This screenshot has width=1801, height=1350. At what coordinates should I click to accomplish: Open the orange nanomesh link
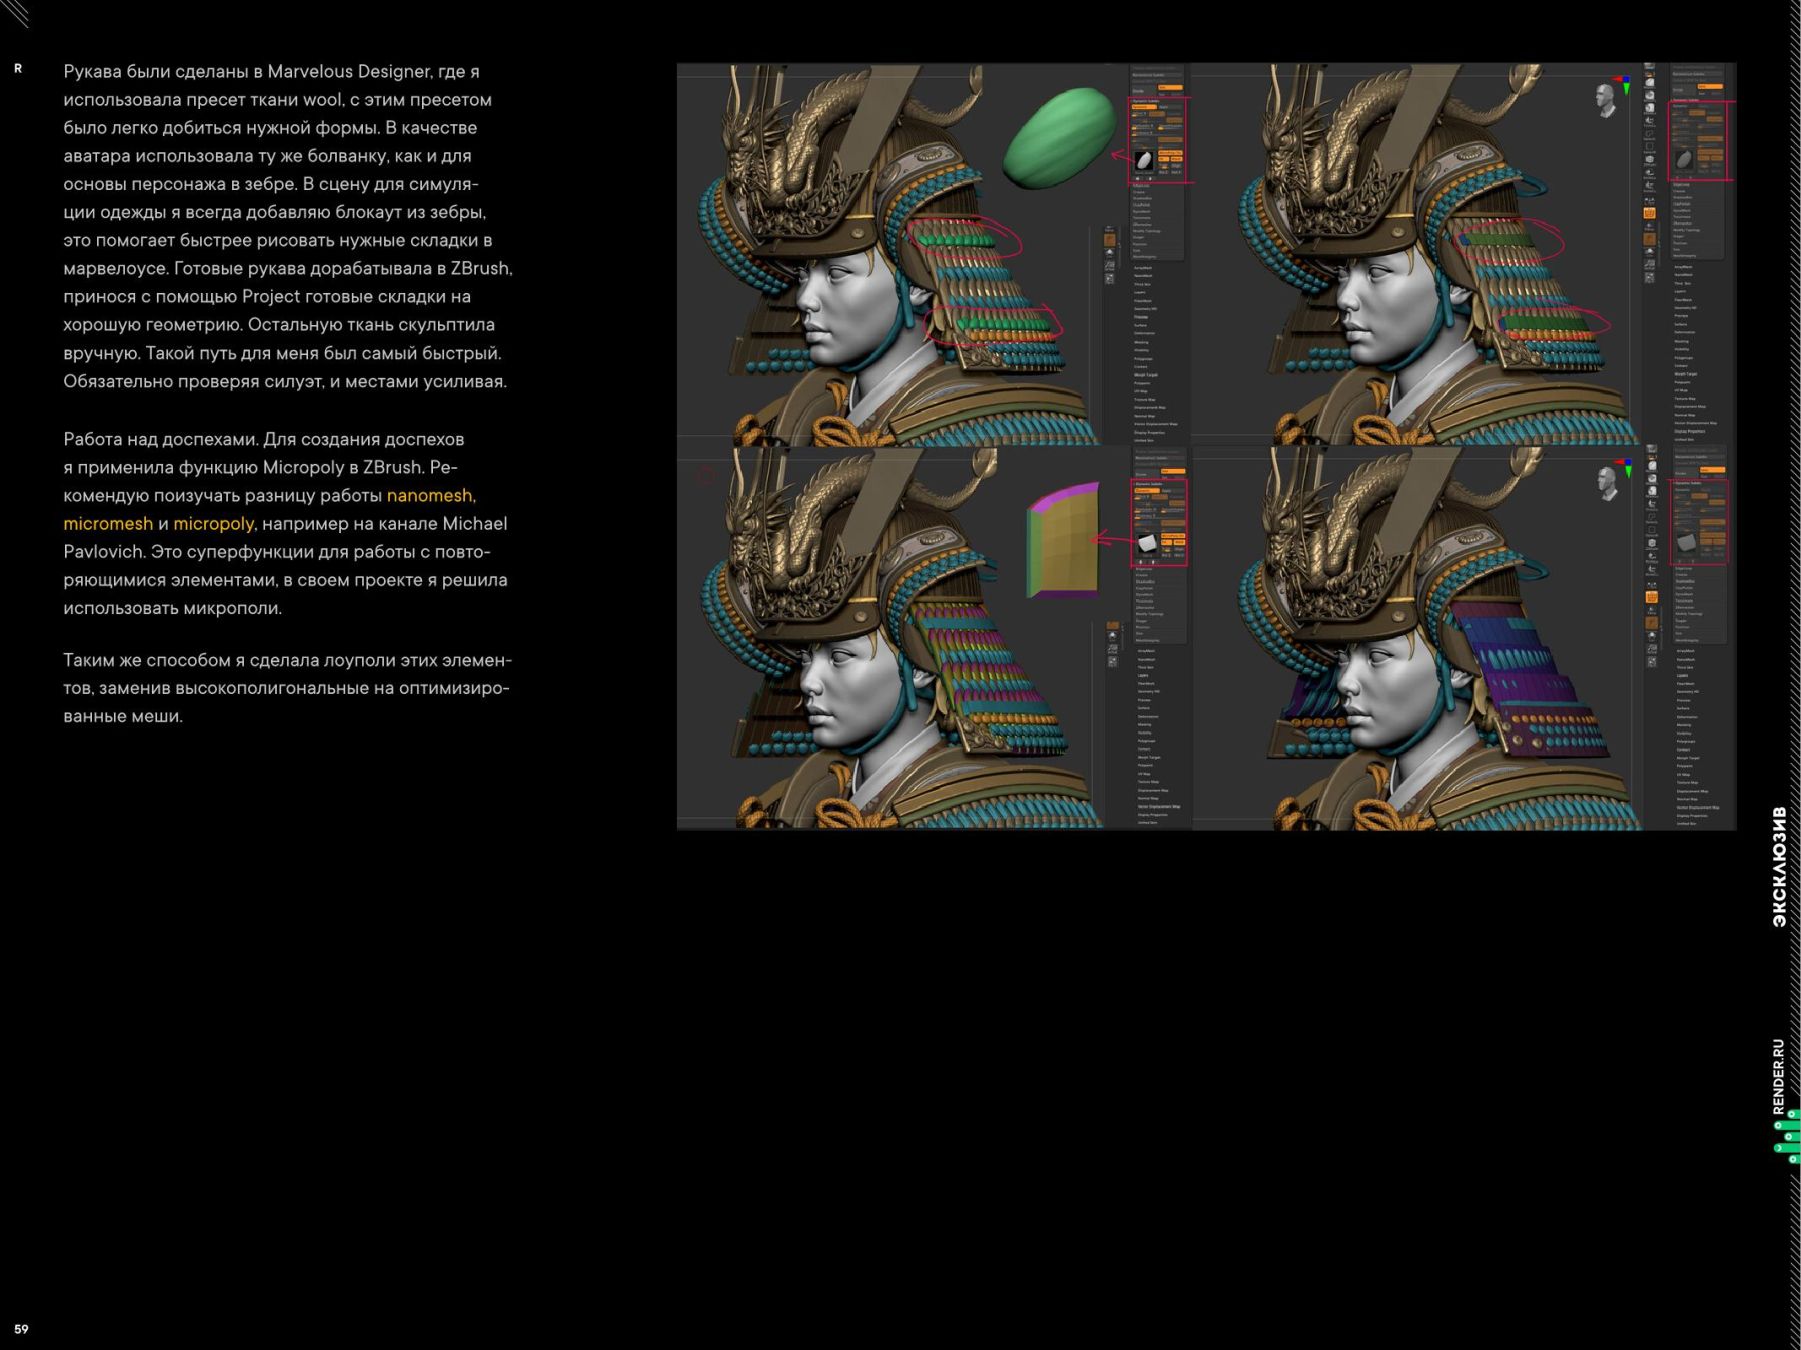(429, 496)
